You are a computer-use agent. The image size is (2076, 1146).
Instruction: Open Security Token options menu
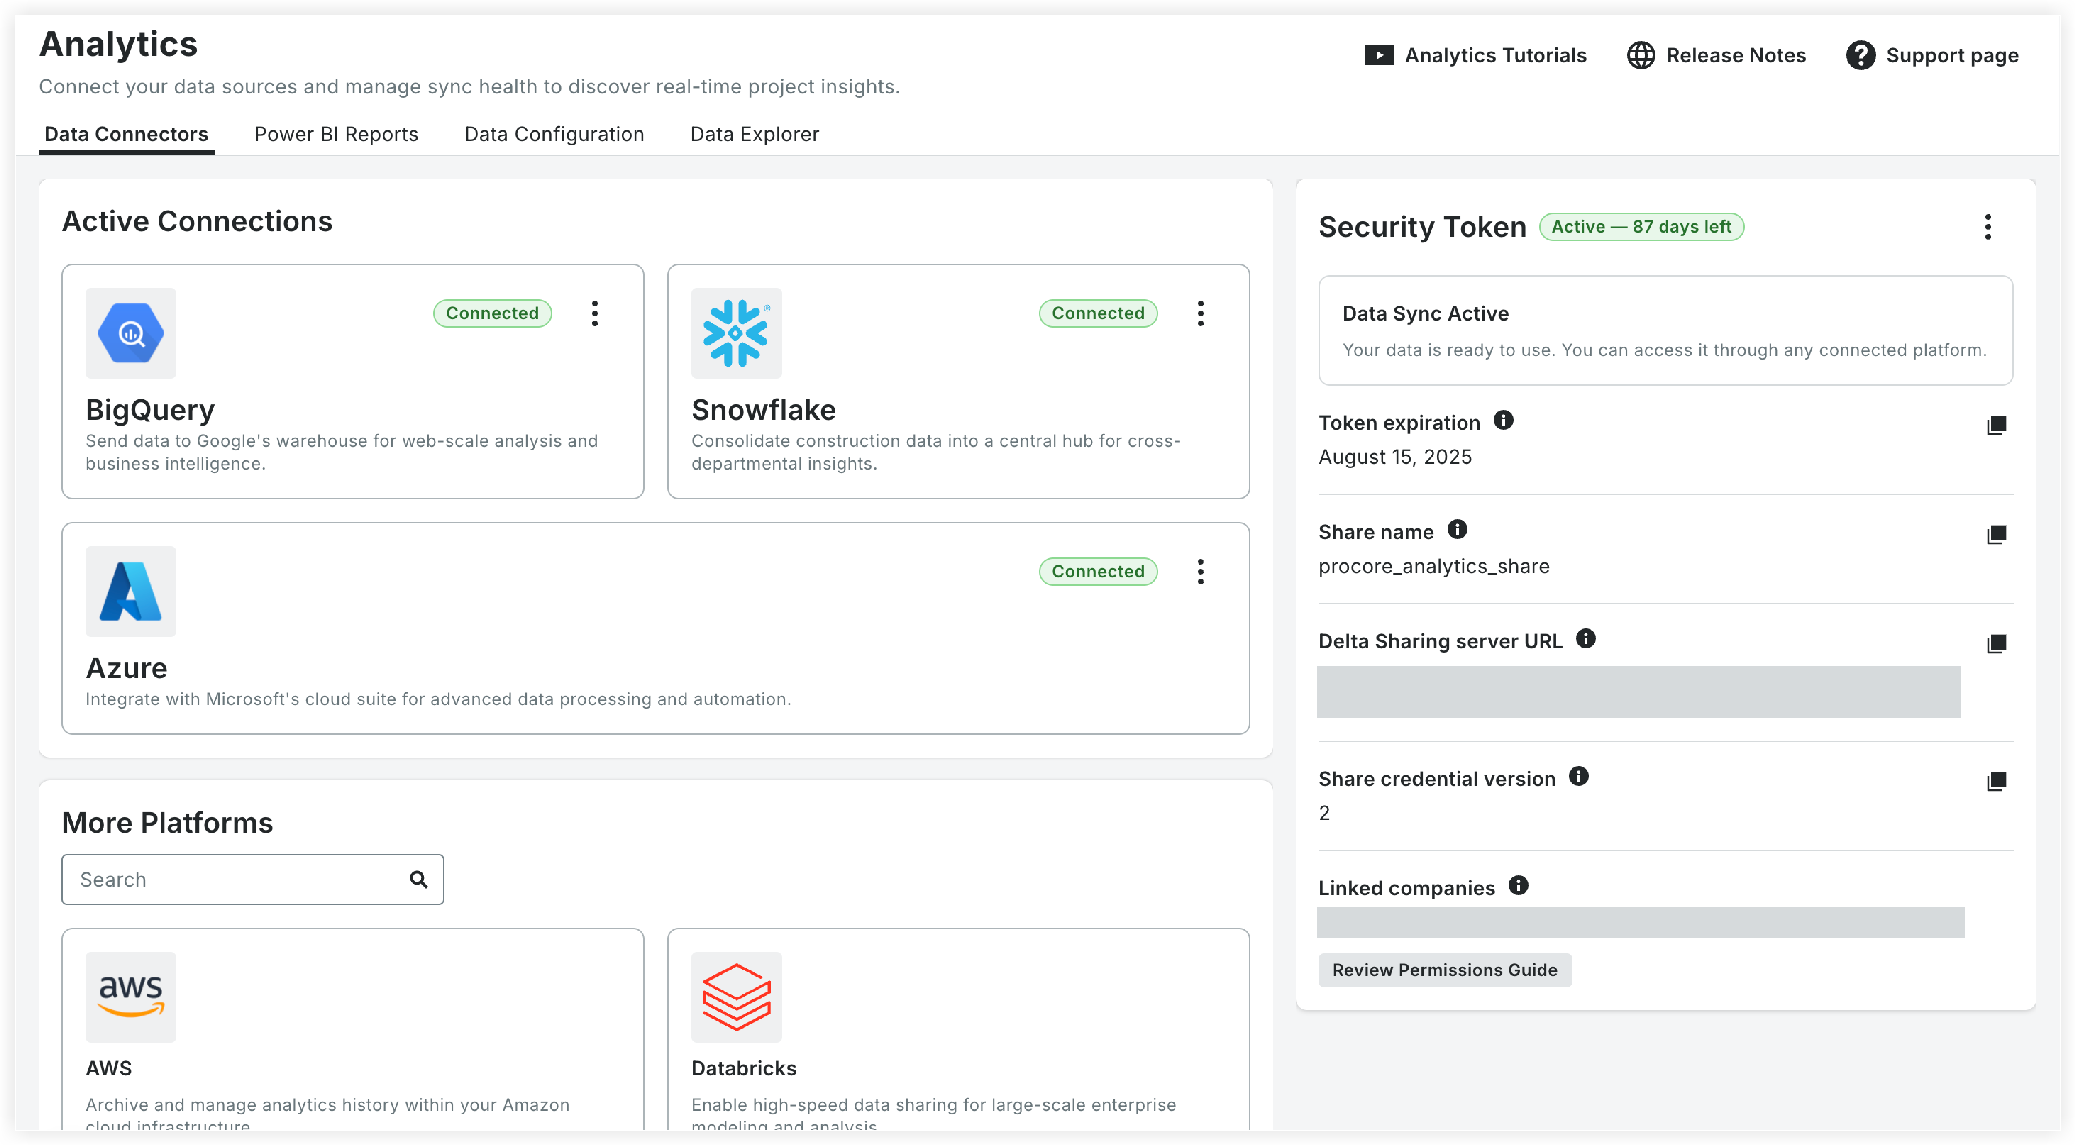click(x=1988, y=227)
